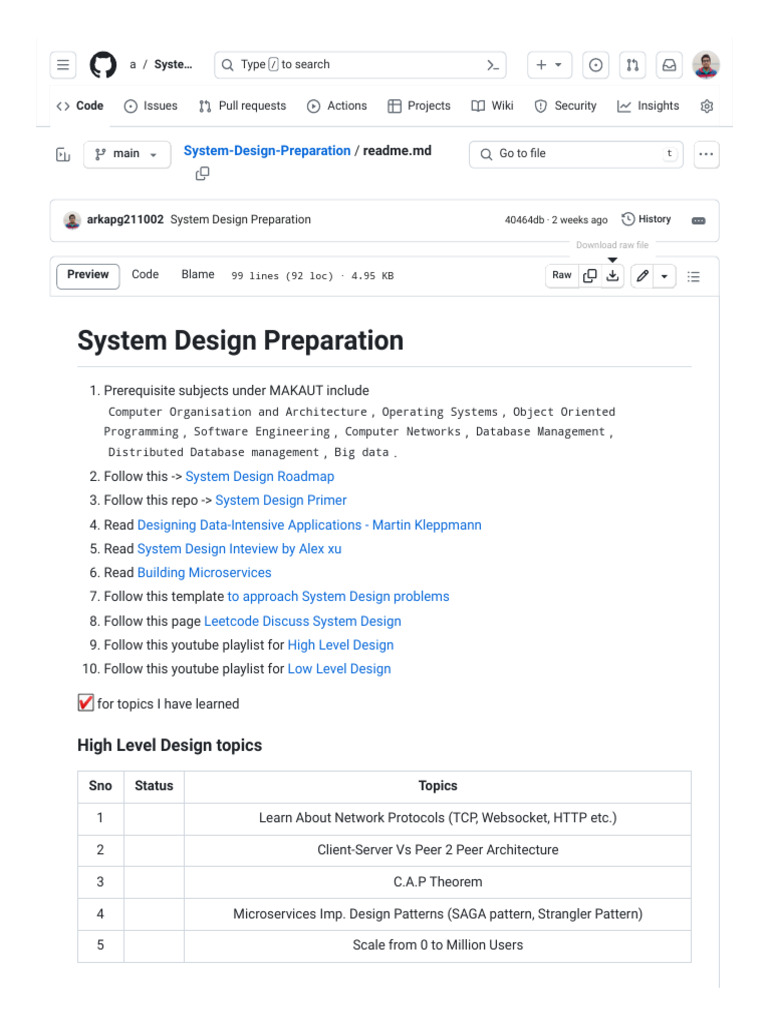Copy raw file contents
This screenshot has width=768, height=1024.
pos(590,276)
